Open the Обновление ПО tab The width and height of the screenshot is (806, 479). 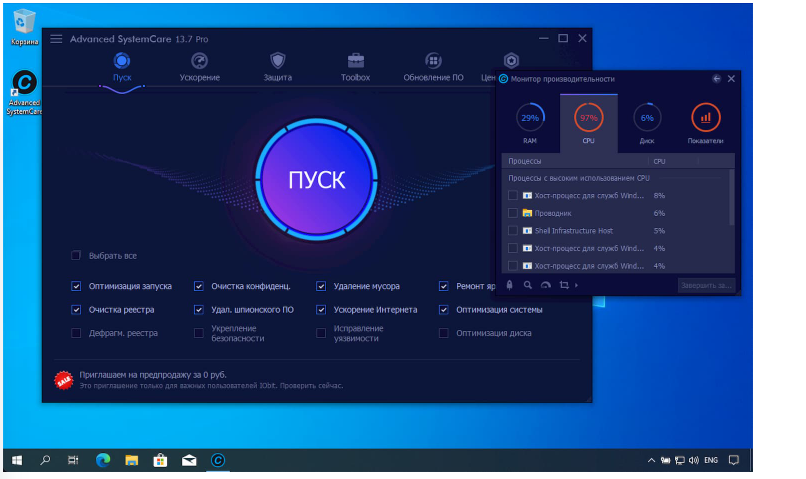[433, 67]
